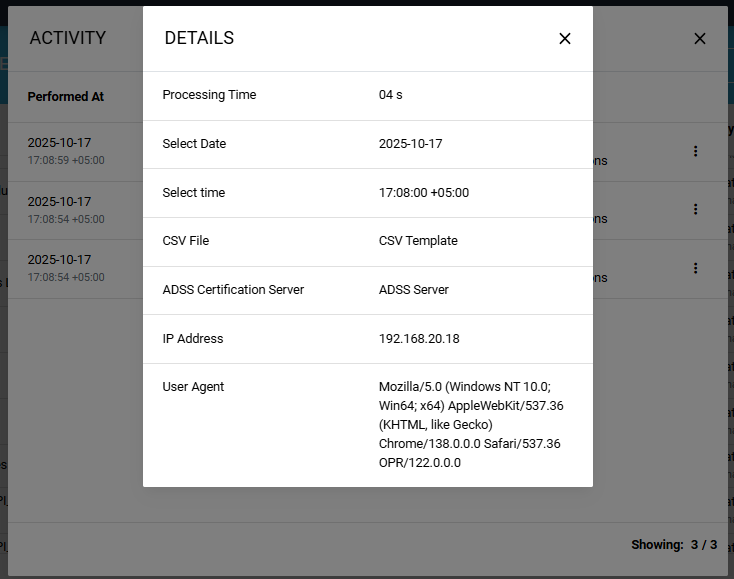Open the three-dot menu on the third activity row
The width and height of the screenshot is (734, 579).
pyautogui.click(x=695, y=268)
